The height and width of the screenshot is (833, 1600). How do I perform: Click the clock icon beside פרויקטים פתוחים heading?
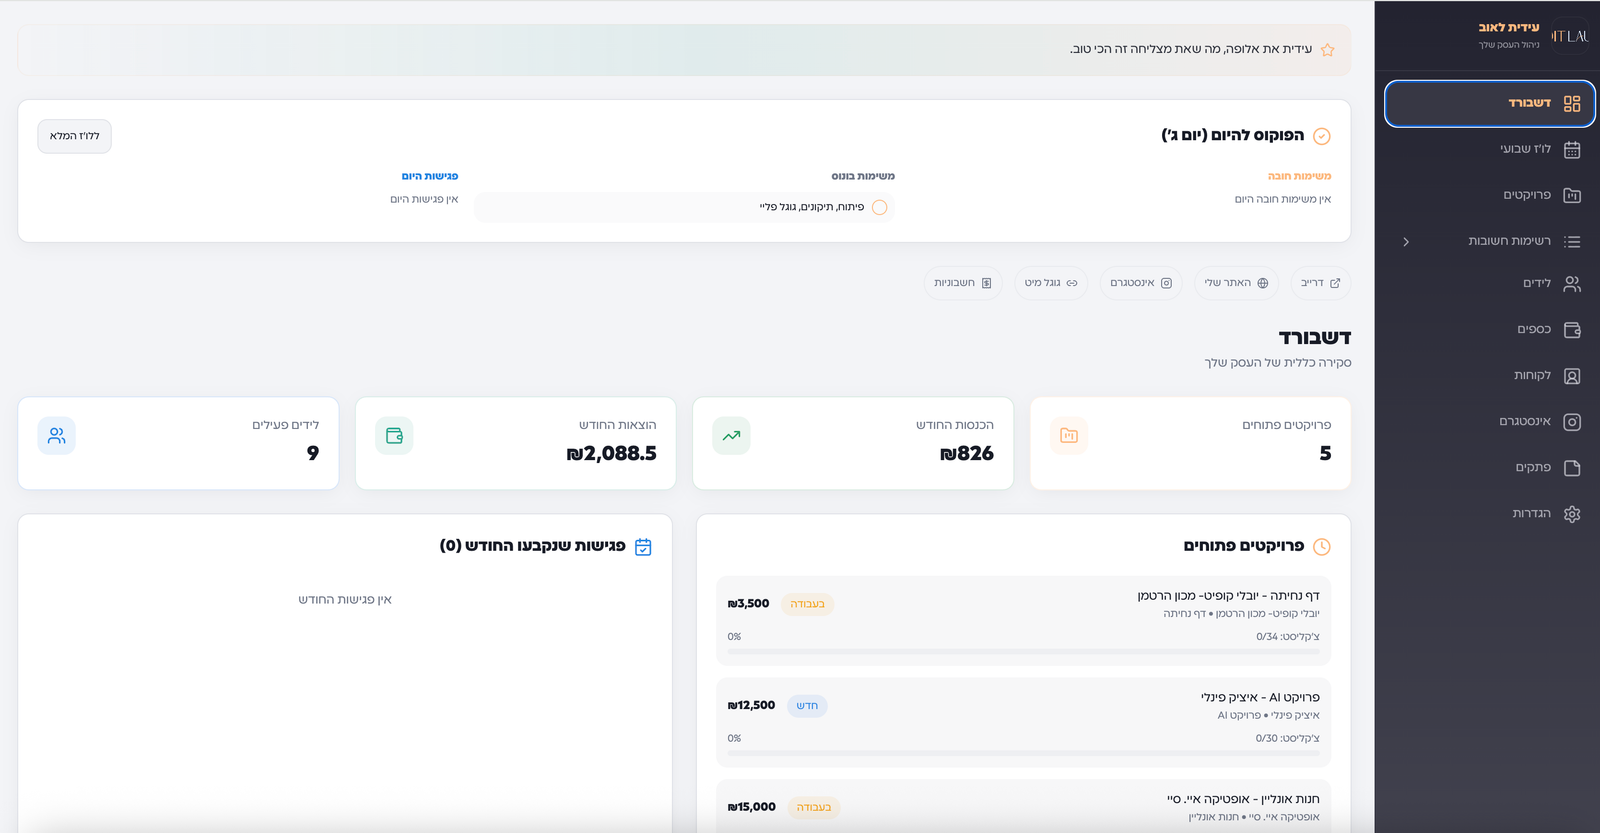pos(1322,547)
